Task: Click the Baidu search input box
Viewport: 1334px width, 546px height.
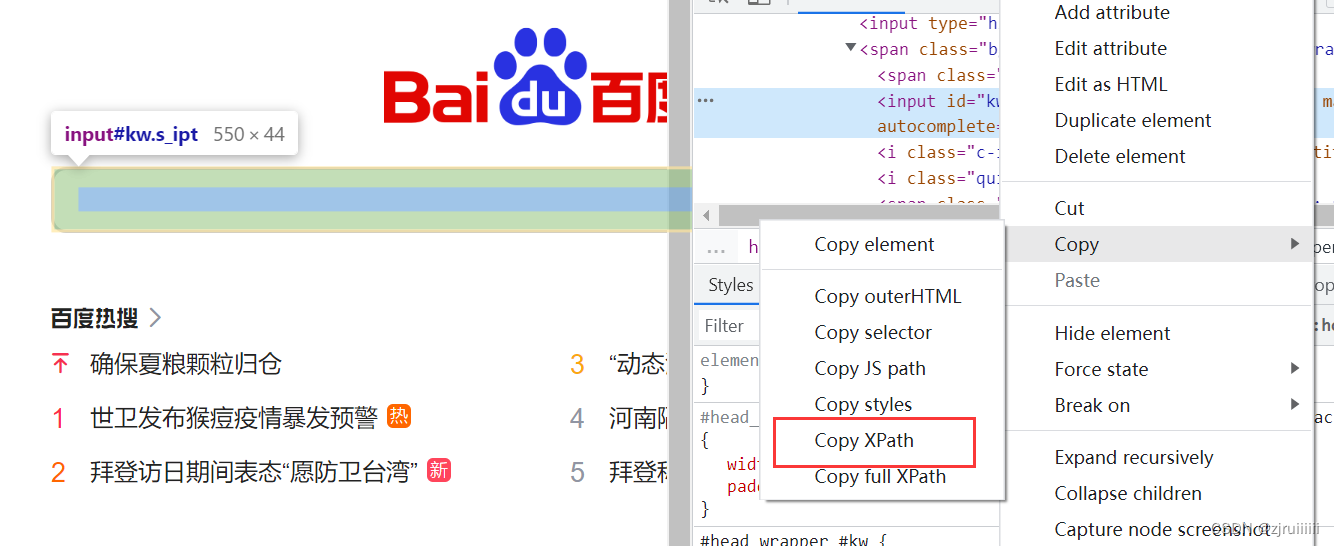Action: pyautogui.click(x=371, y=200)
